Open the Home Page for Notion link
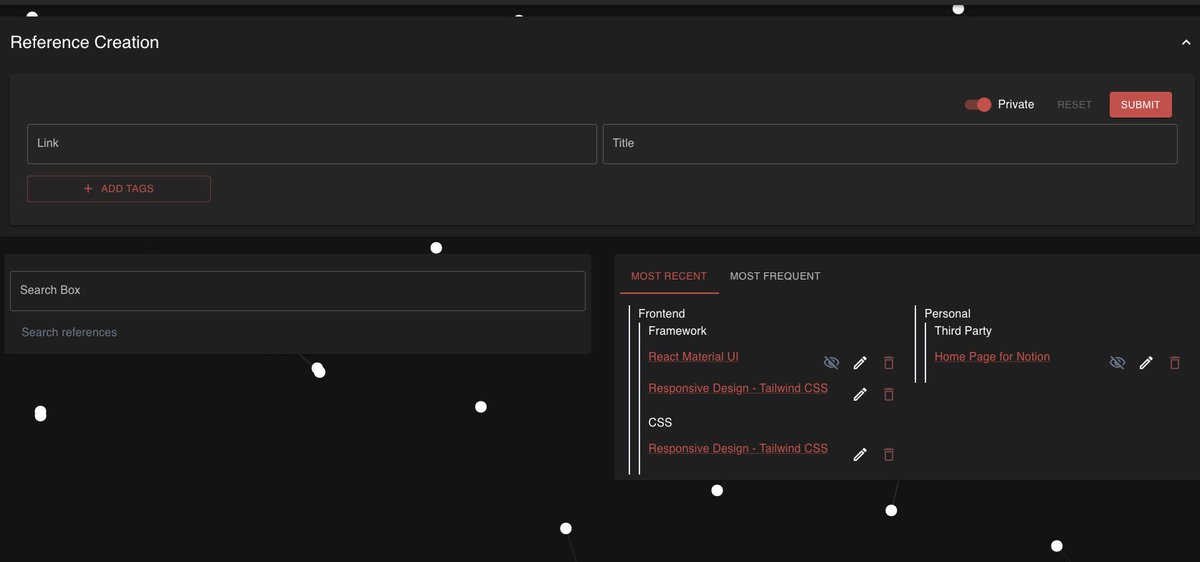 click(992, 357)
